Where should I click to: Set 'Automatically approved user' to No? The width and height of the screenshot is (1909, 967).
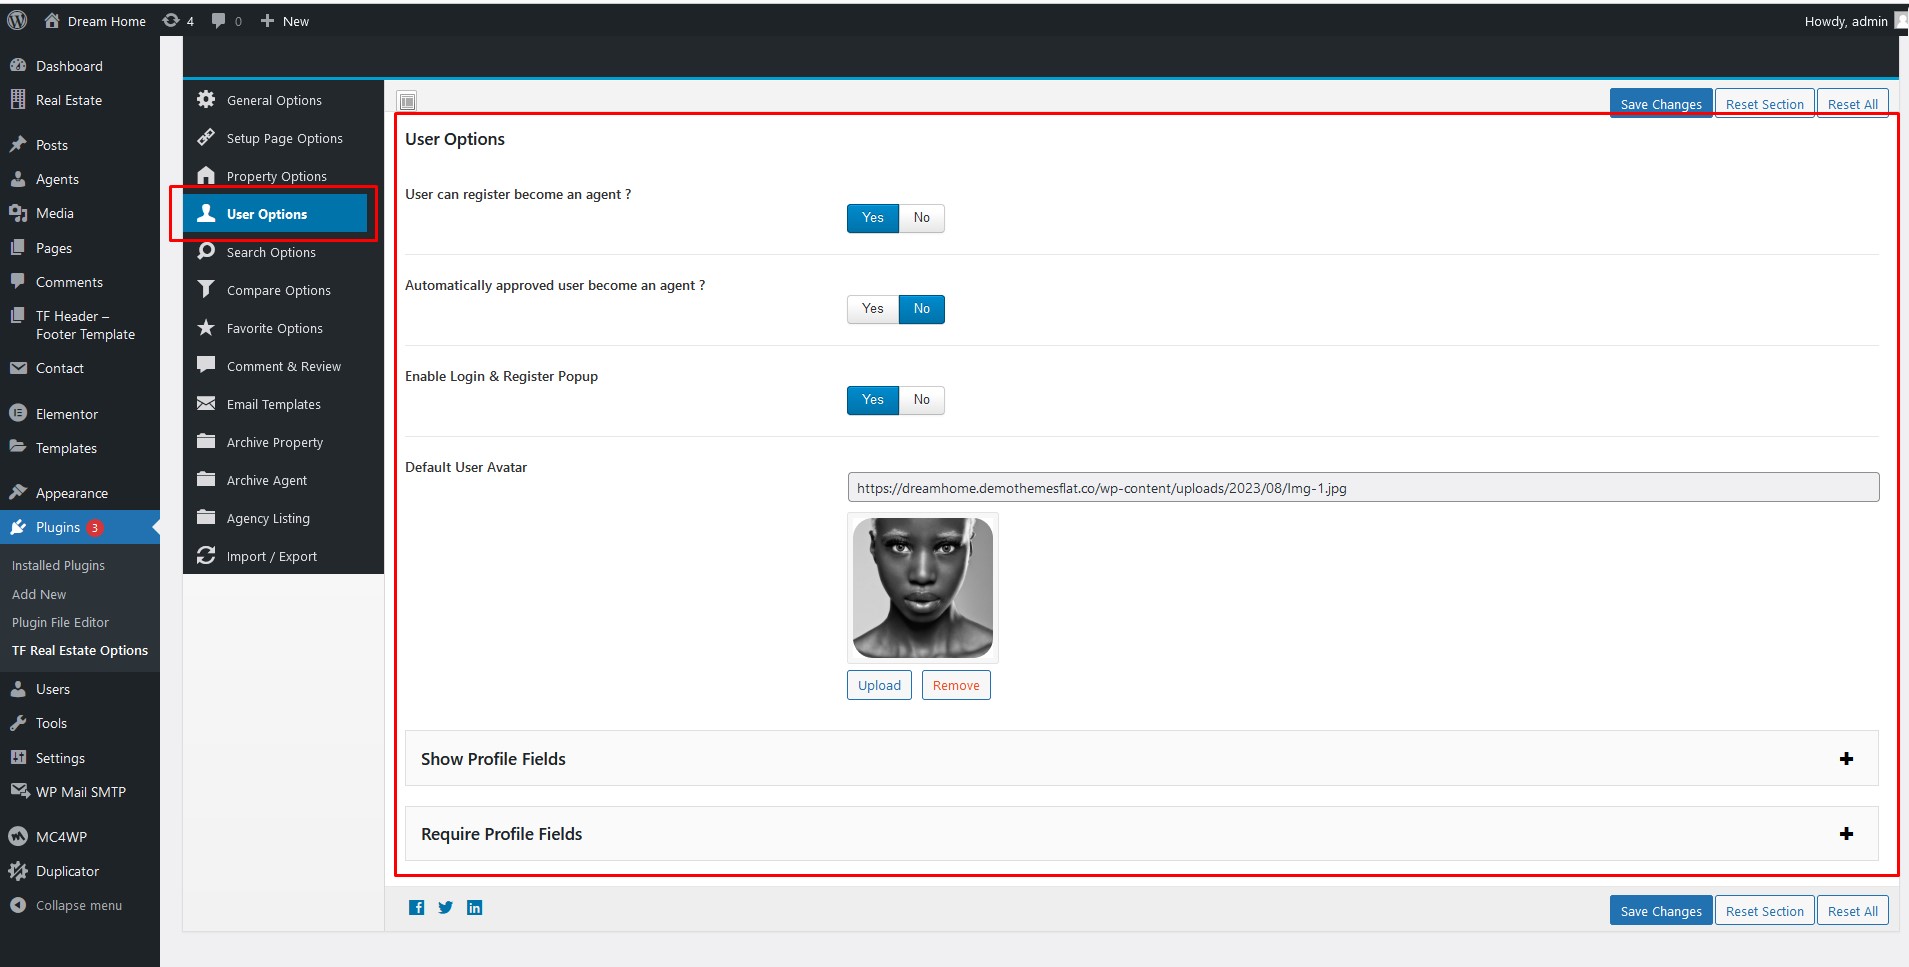pyautogui.click(x=922, y=309)
